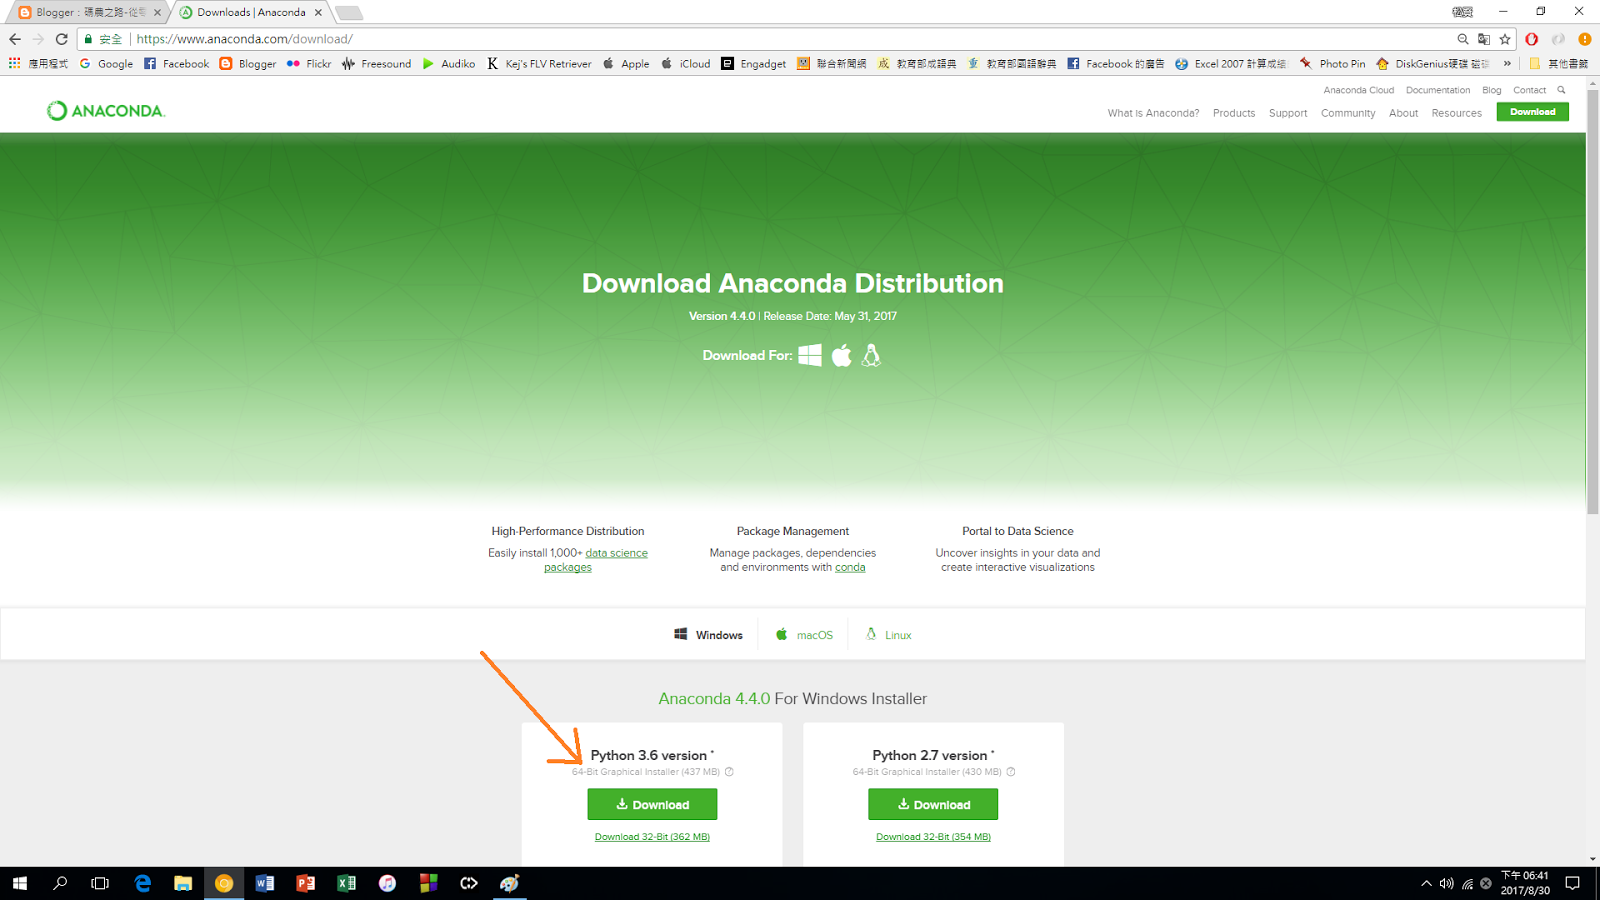
Task: Download Python 3.6 version 64-bit installer
Action: pos(652,804)
